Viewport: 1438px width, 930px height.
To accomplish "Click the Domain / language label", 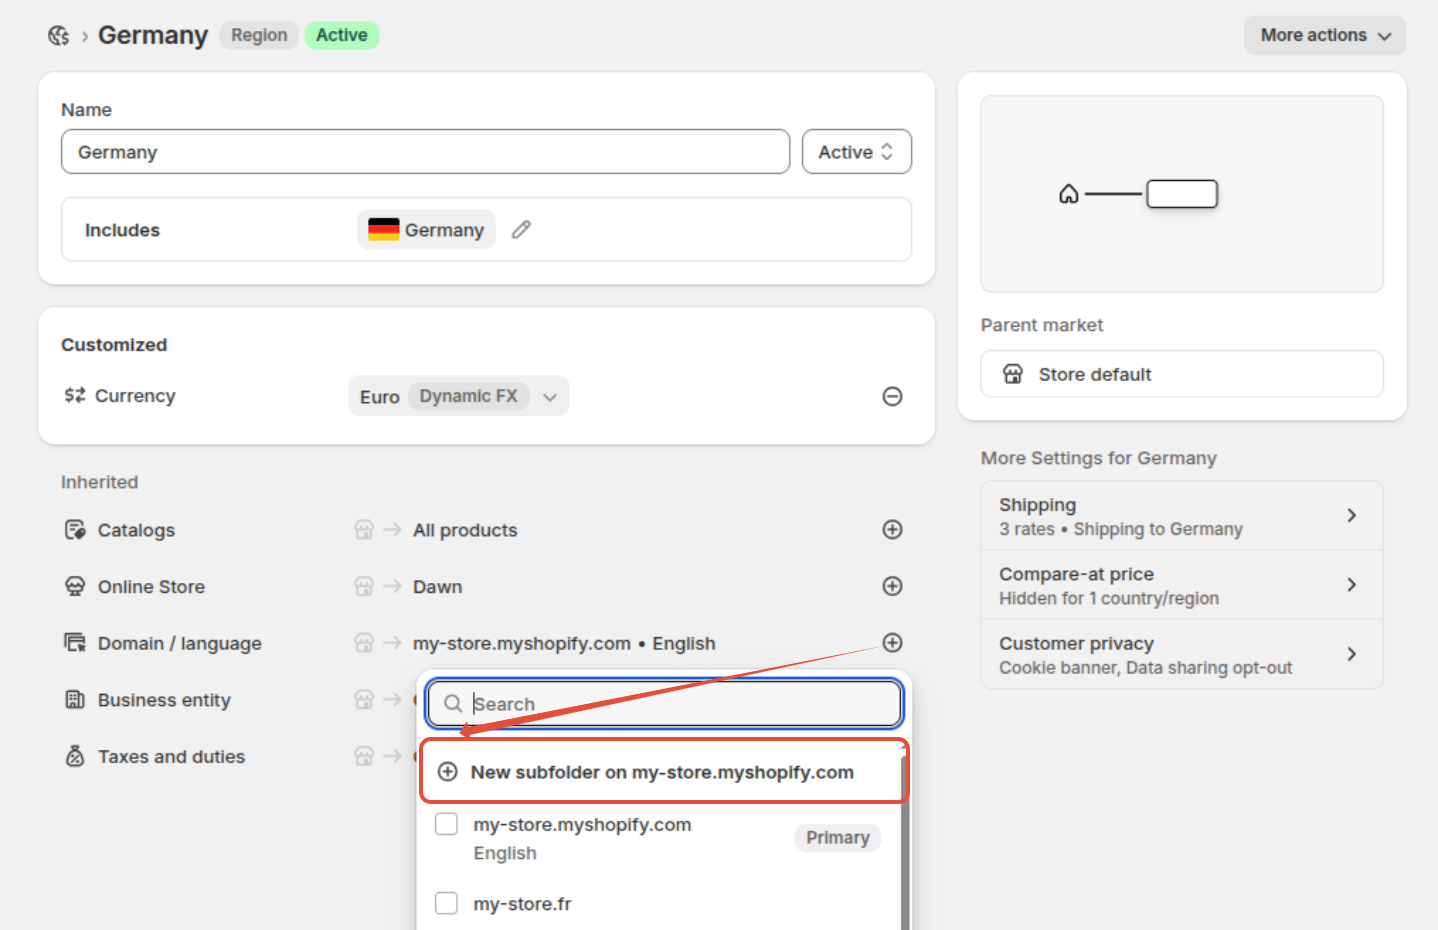I will (x=180, y=644).
